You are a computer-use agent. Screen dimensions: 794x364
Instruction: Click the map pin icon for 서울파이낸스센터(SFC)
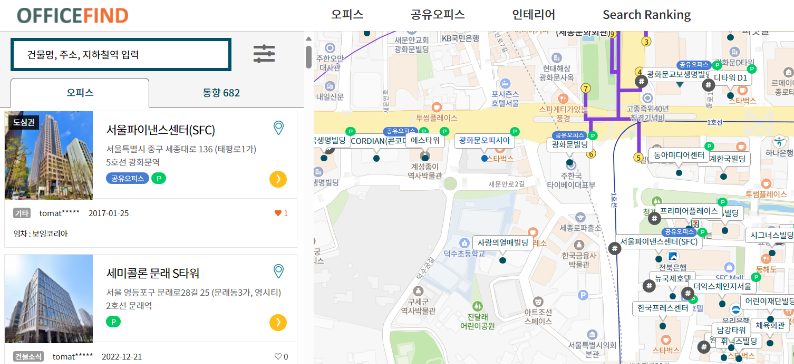point(278,128)
